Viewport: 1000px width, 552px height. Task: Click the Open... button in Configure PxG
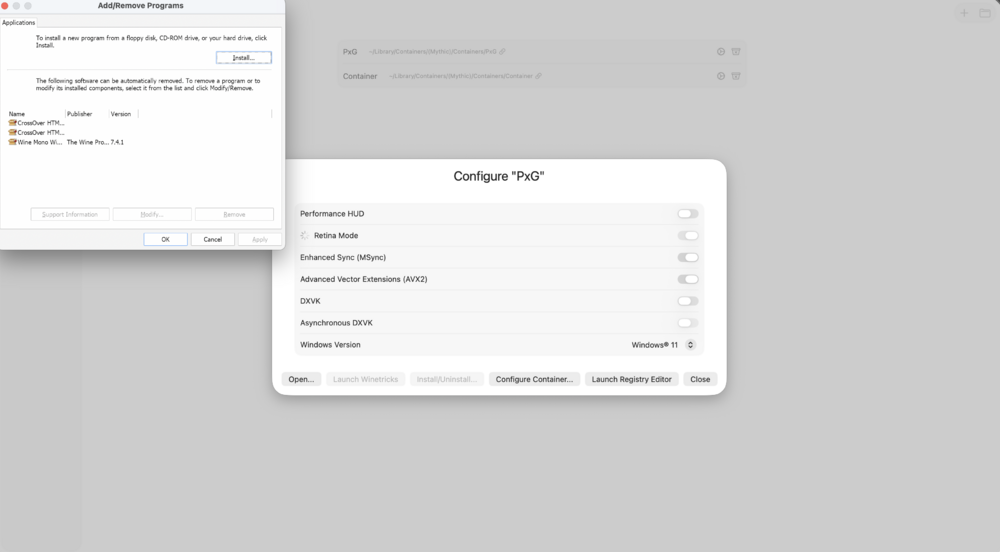click(x=301, y=379)
